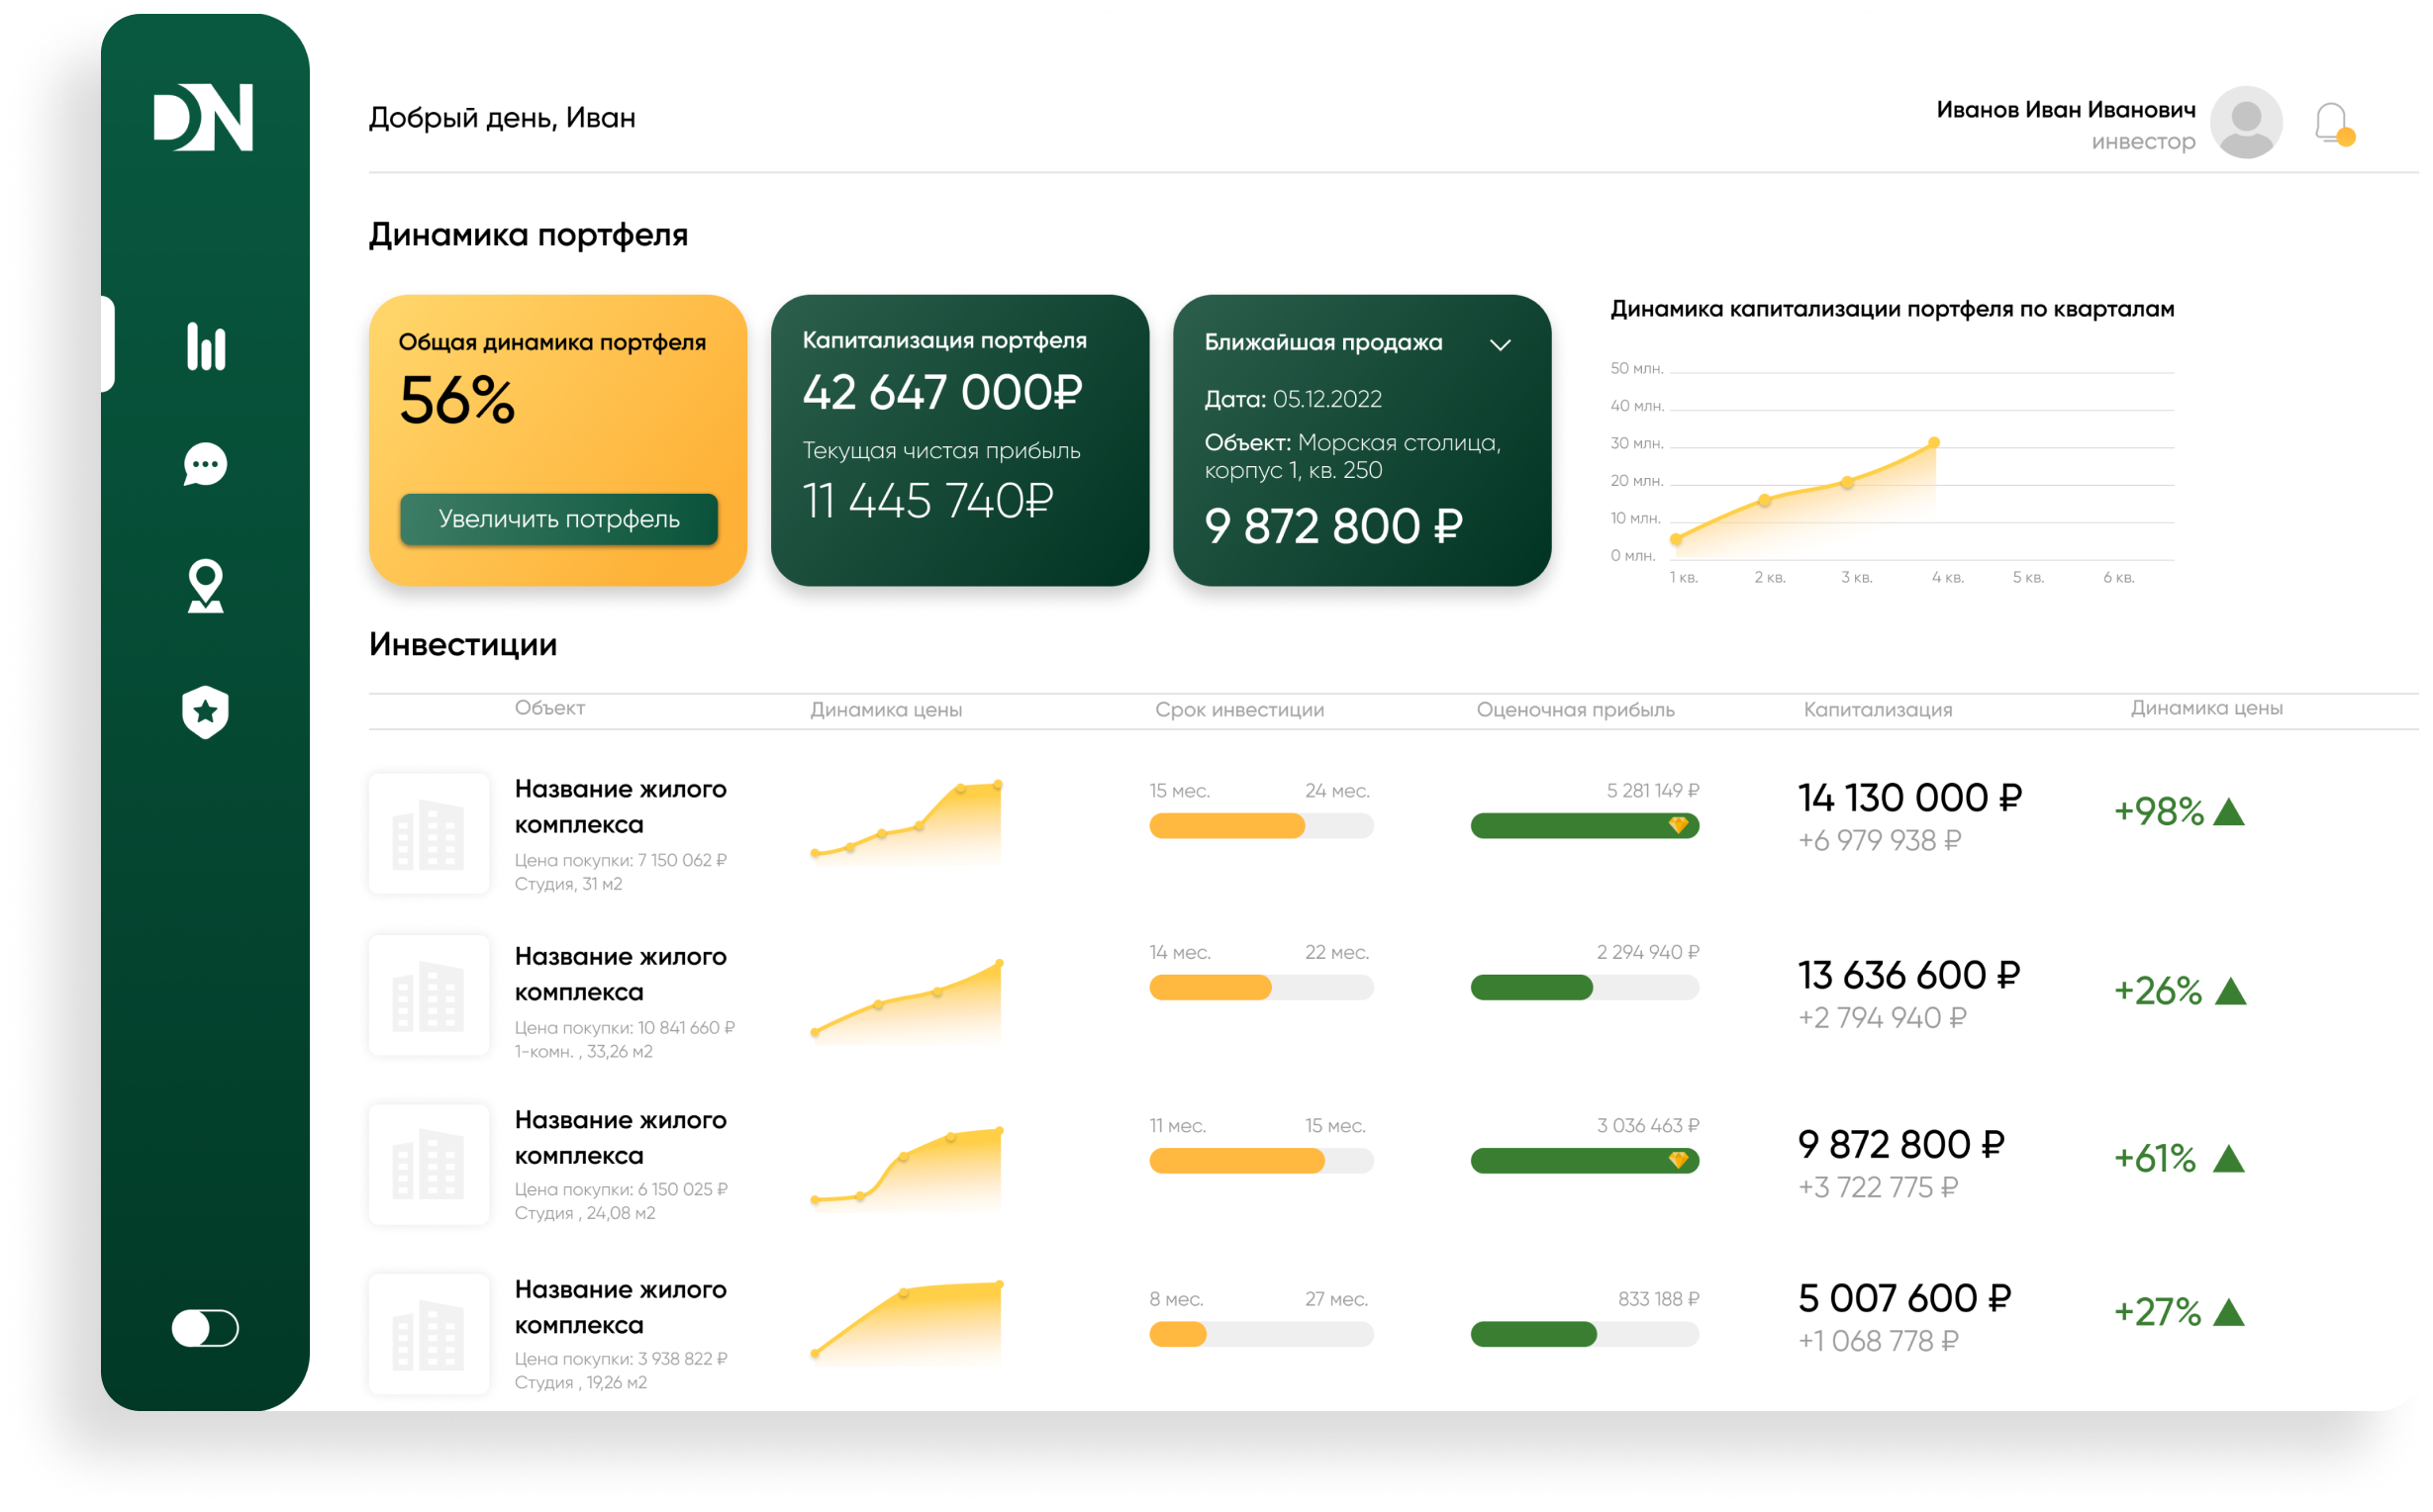Screen dimensions: 2433x1512
Task: Toggle the switch at sidebar bottom
Action: pos(206,1328)
